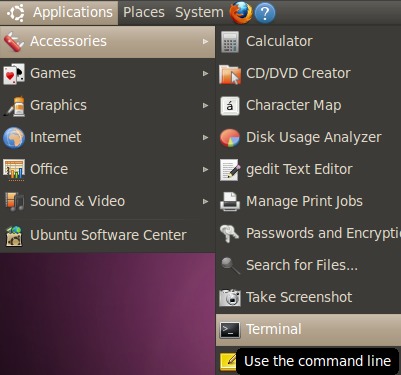Select Sound & Video category

(x=108, y=201)
